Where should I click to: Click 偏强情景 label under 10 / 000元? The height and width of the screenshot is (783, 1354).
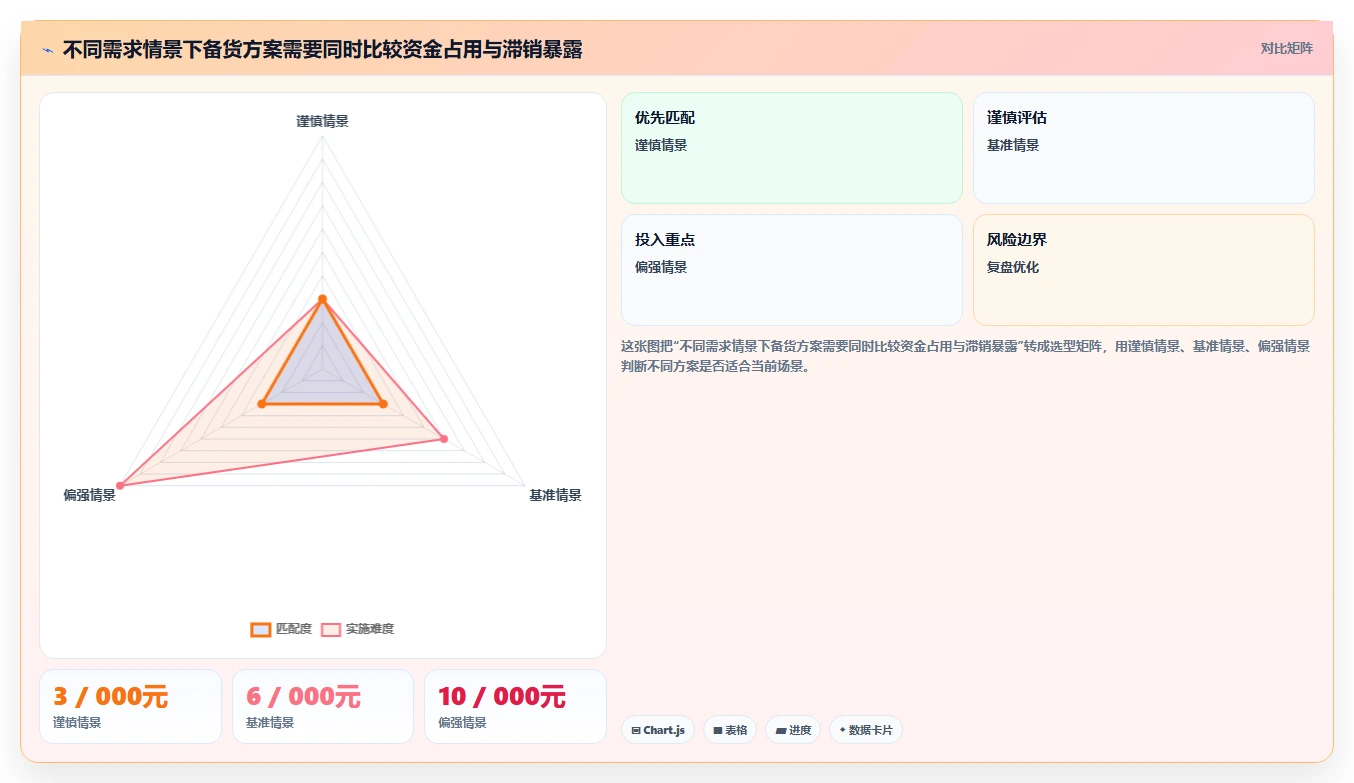point(462,722)
